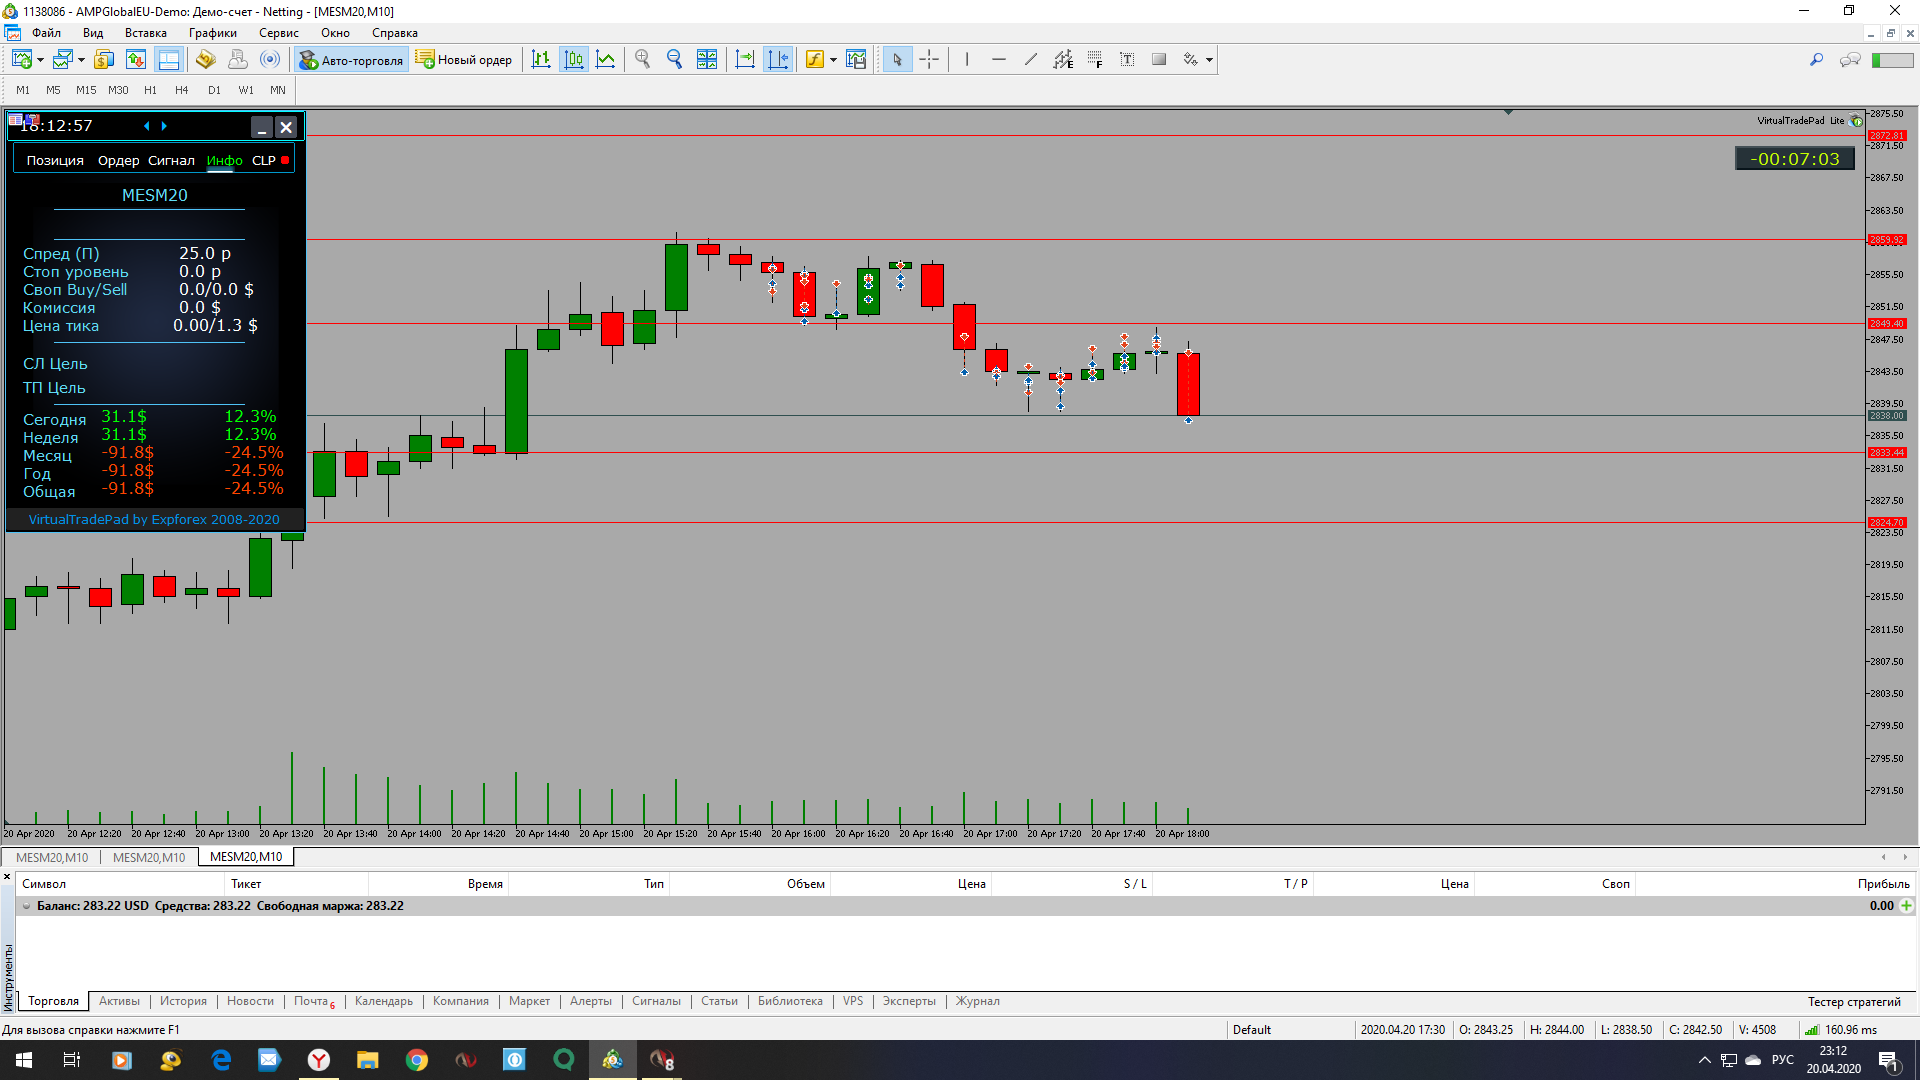Open Позиция tab in VirtualTradePad panel

(55, 160)
